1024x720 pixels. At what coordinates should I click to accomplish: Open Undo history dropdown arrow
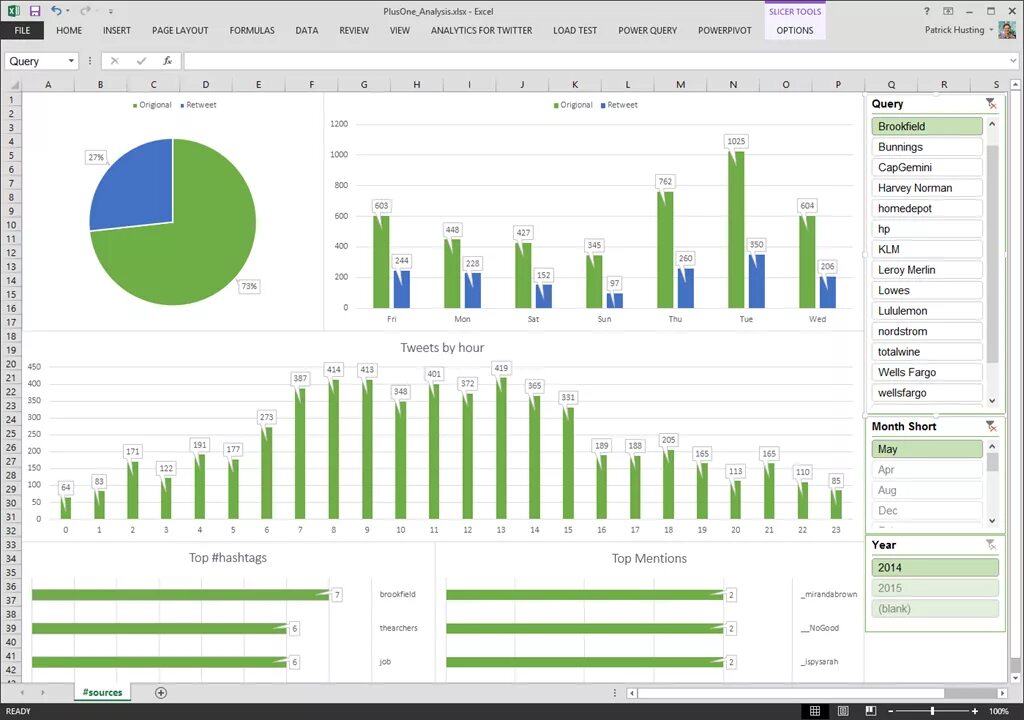tap(67, 10)
